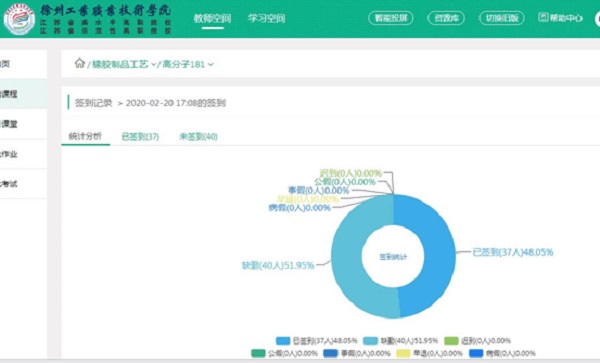This screenshot has height=363, width=600.
Task: Toggle 病假 legend marker
Action: (x=476, y=353)
